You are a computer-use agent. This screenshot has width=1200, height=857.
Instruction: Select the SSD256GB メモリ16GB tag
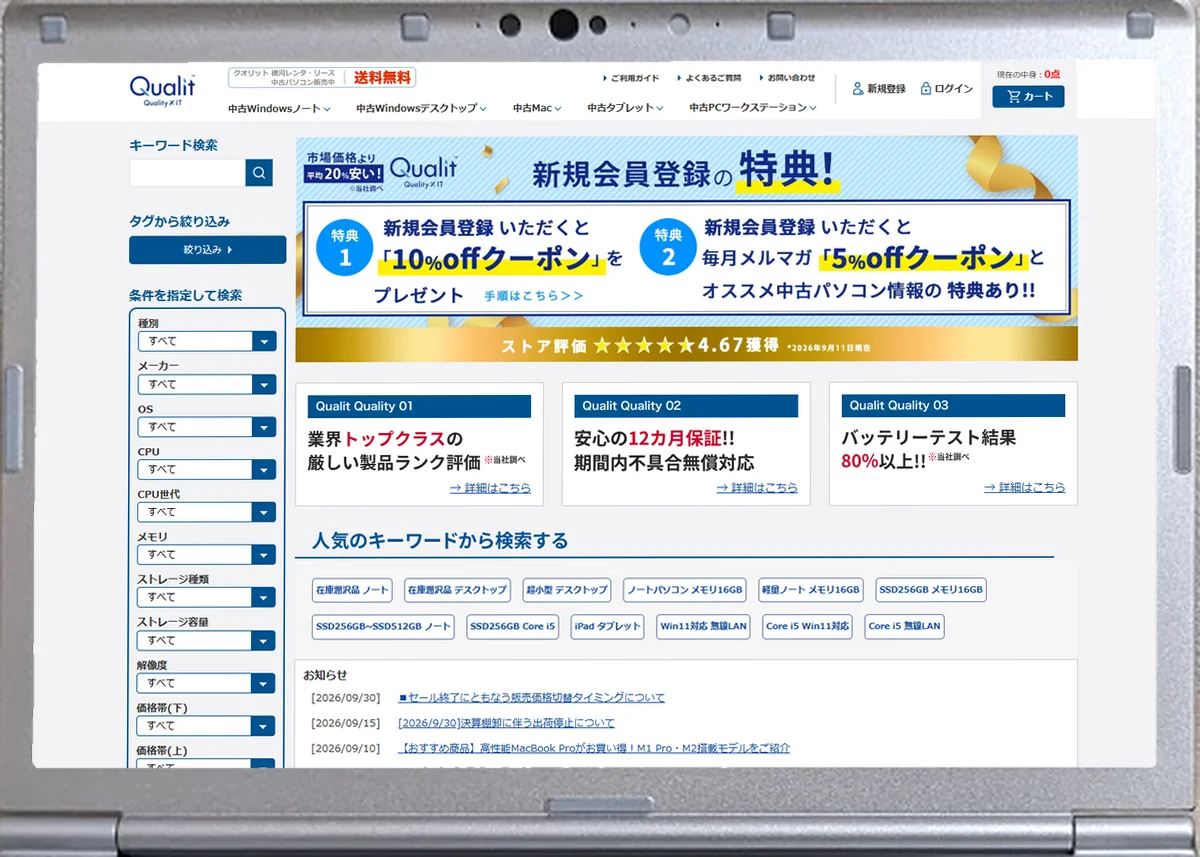coord(931,590)
